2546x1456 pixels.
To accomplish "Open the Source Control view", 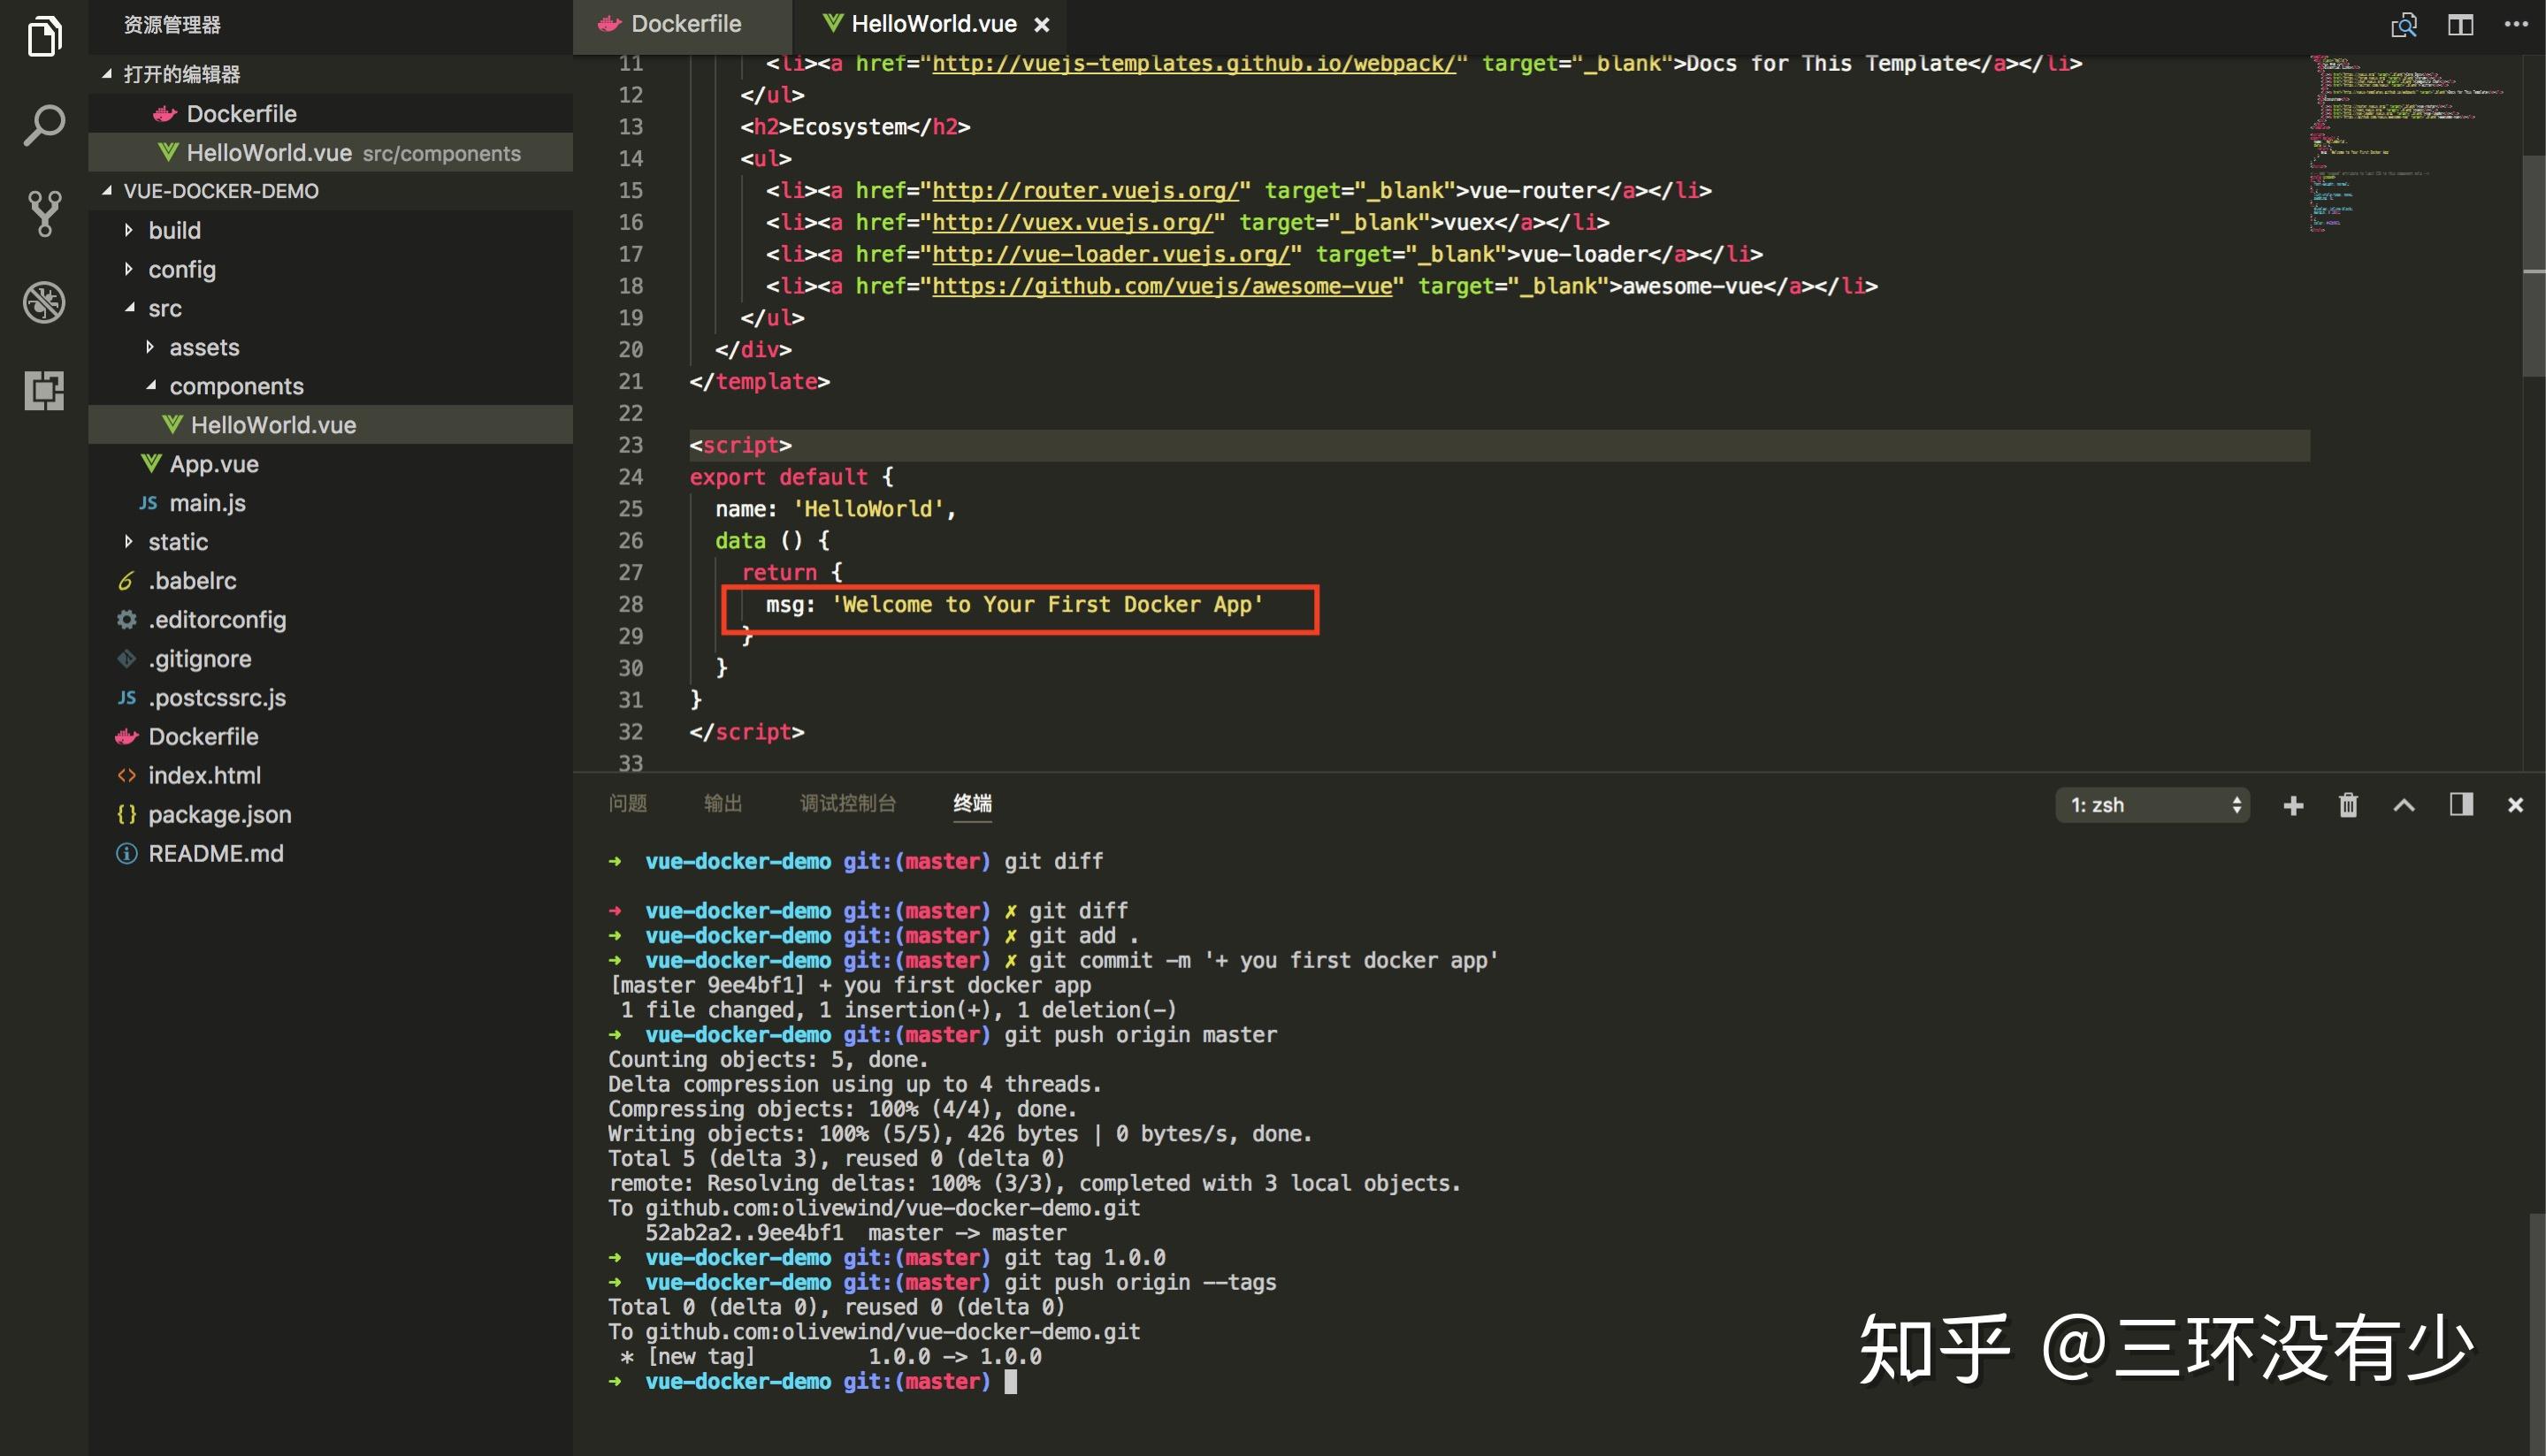I will tap(44, 213).
